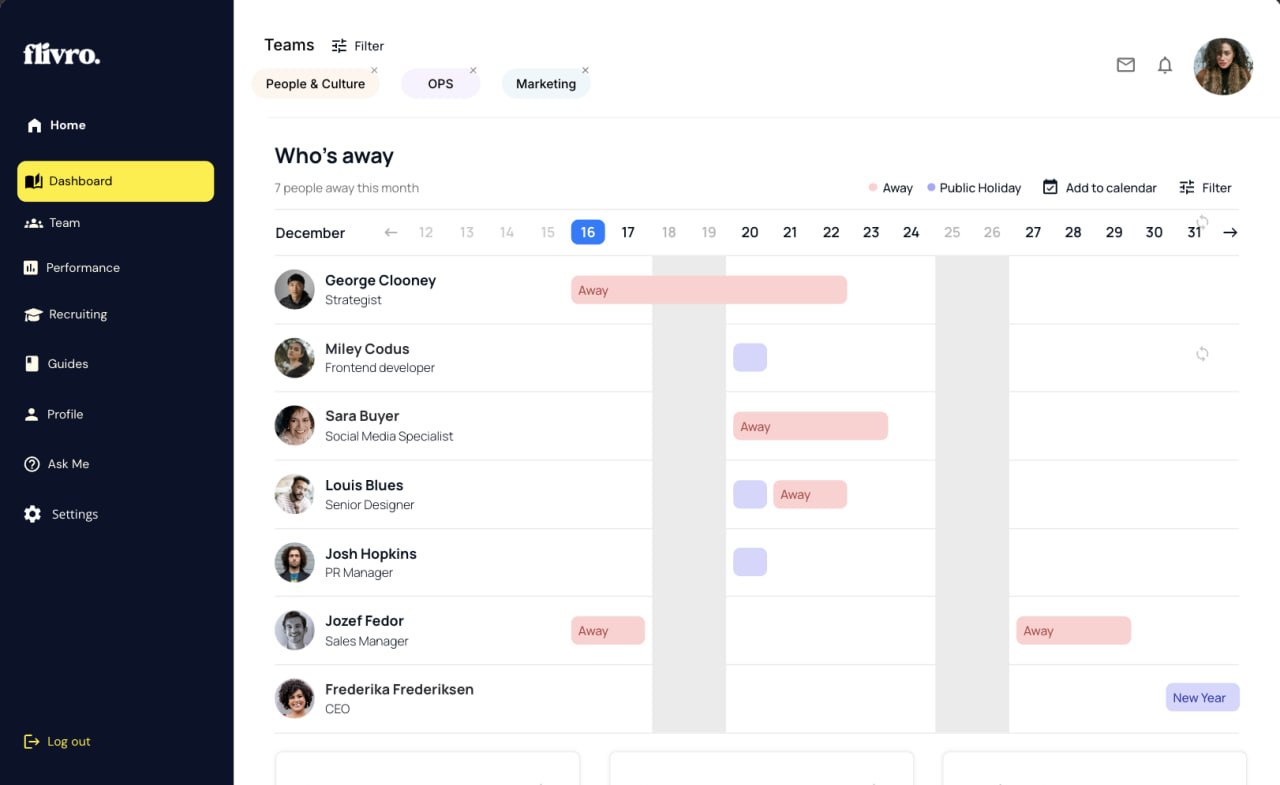Open Performance chart icon in sidebar
The image size is (1280, 785).
click(31, 267)
